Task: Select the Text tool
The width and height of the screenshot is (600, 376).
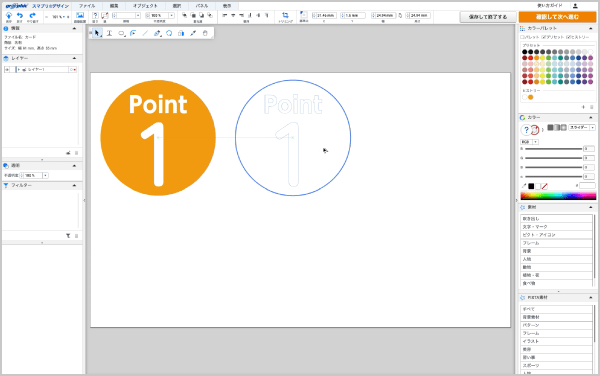Action: 109,33
